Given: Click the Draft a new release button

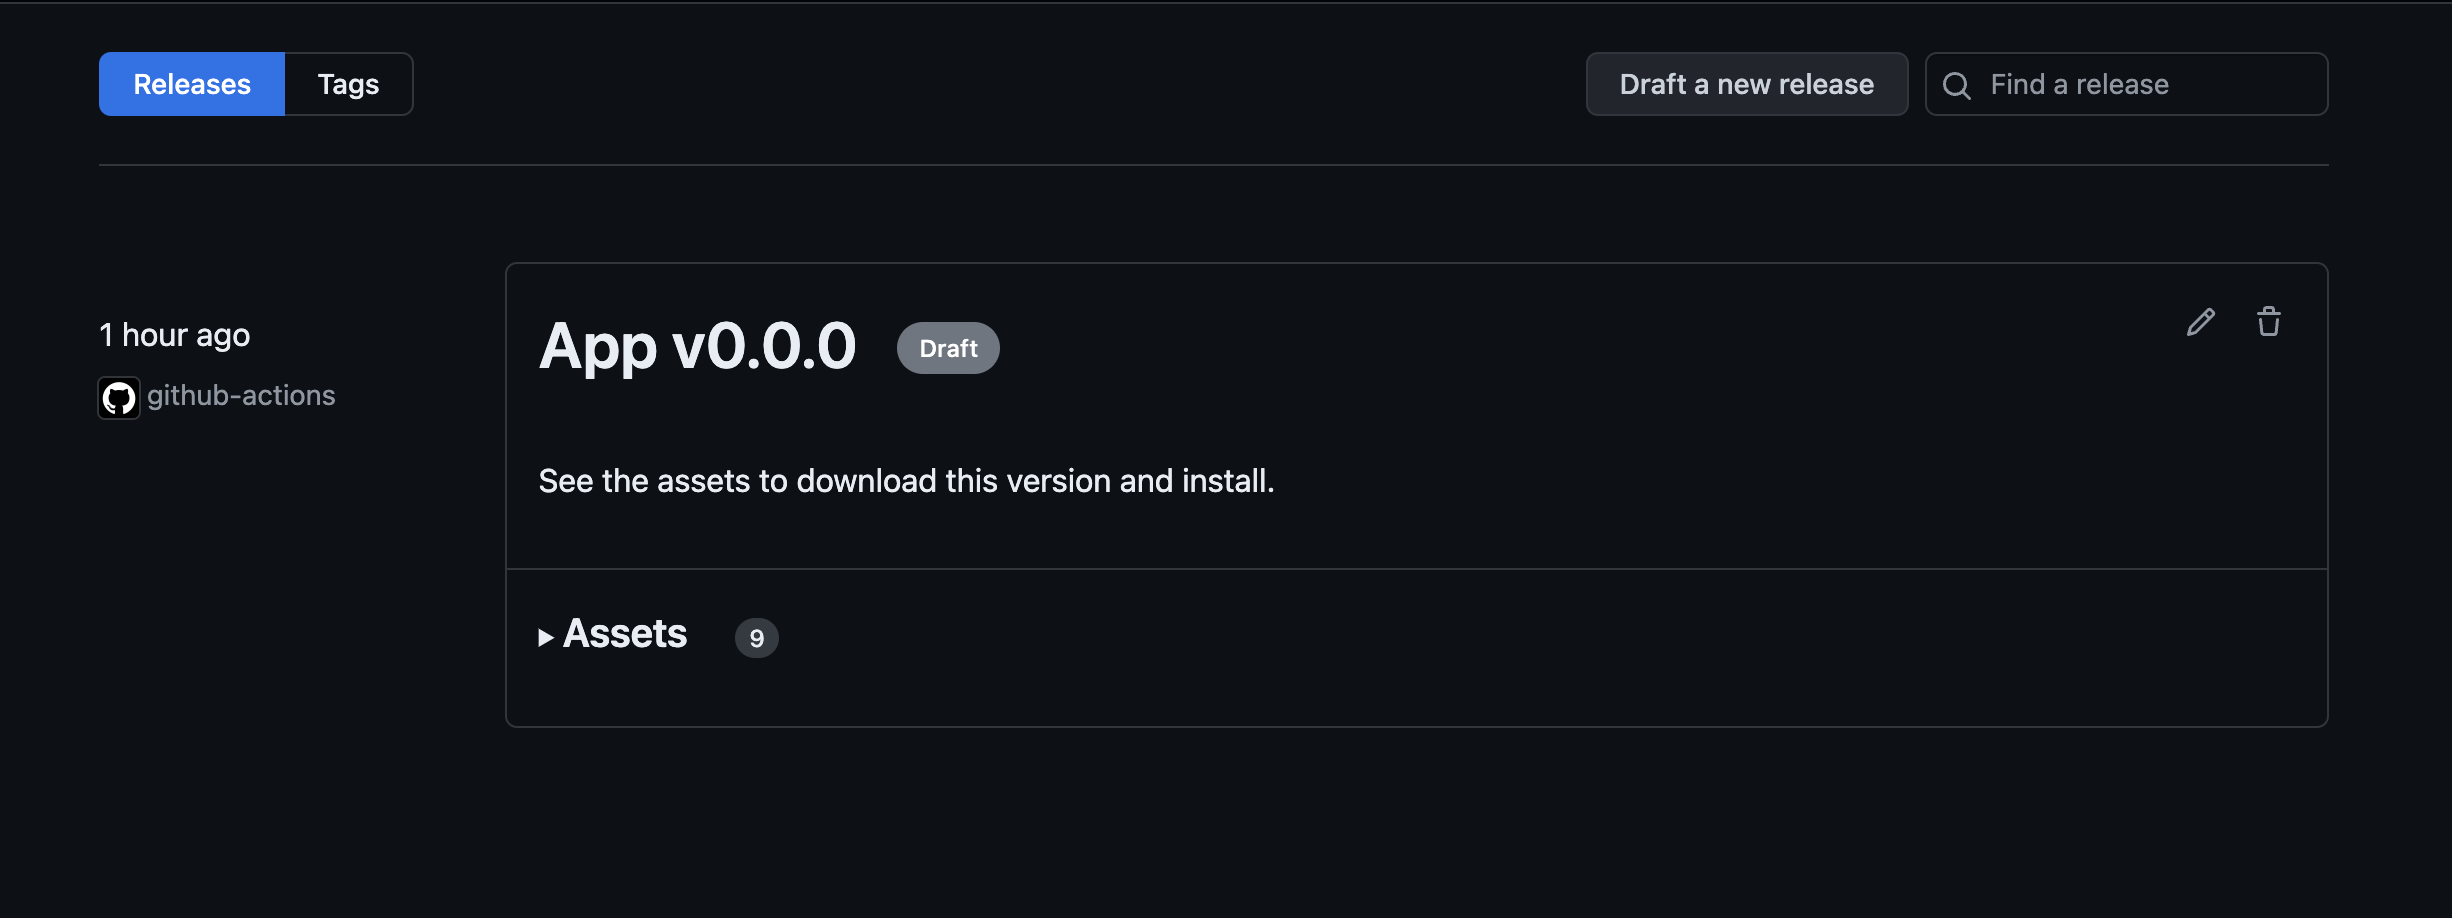Looking at the screenshot, I should click(1746, 84).
